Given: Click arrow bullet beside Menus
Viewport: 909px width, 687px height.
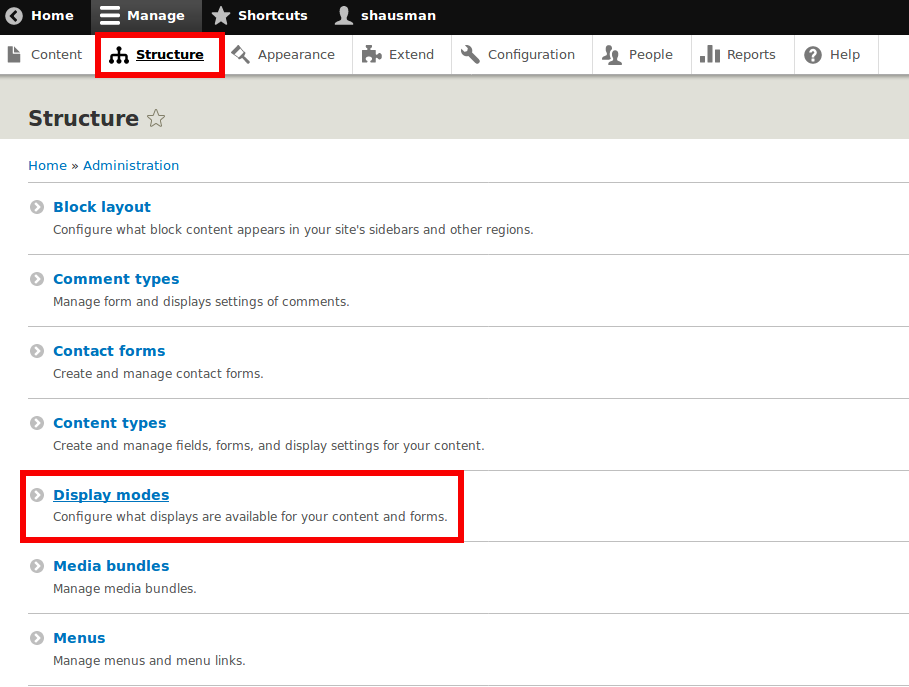Looking at the screenshot, I should click(x=37, y=638).
